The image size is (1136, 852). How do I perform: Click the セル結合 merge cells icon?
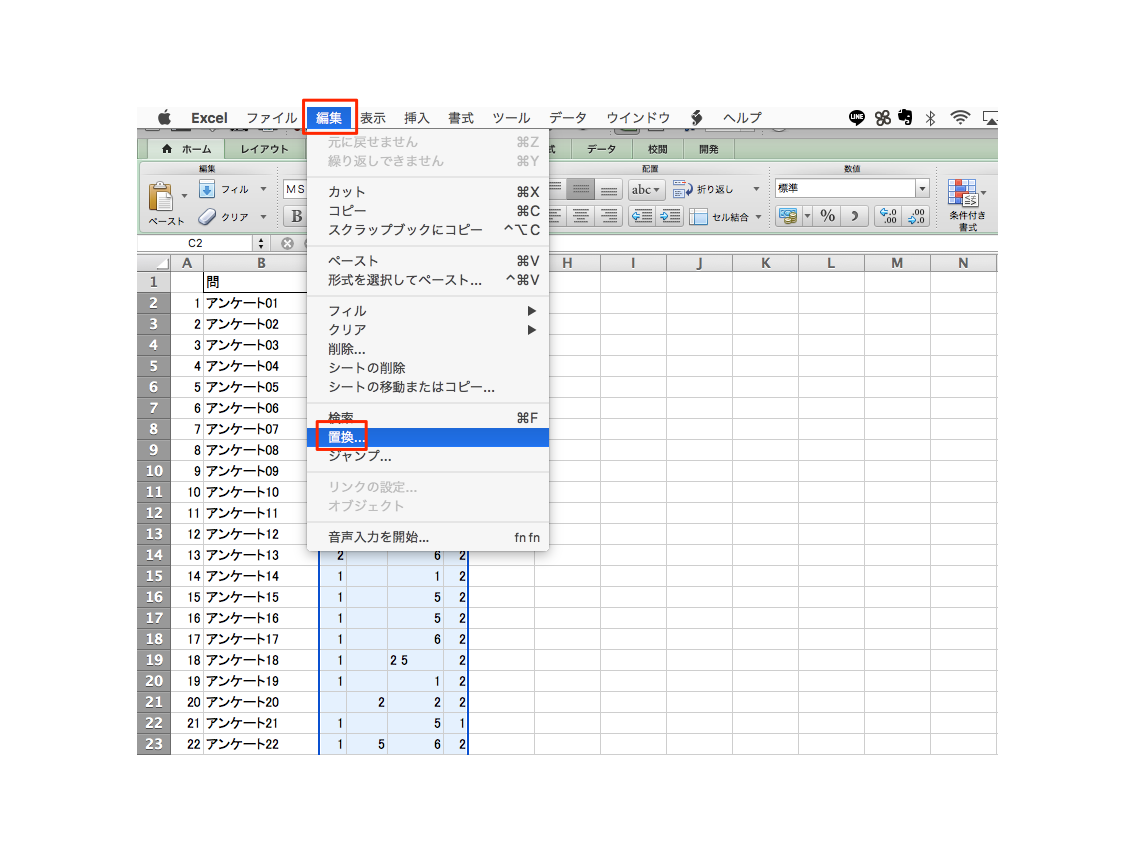(x=698, y=217)
